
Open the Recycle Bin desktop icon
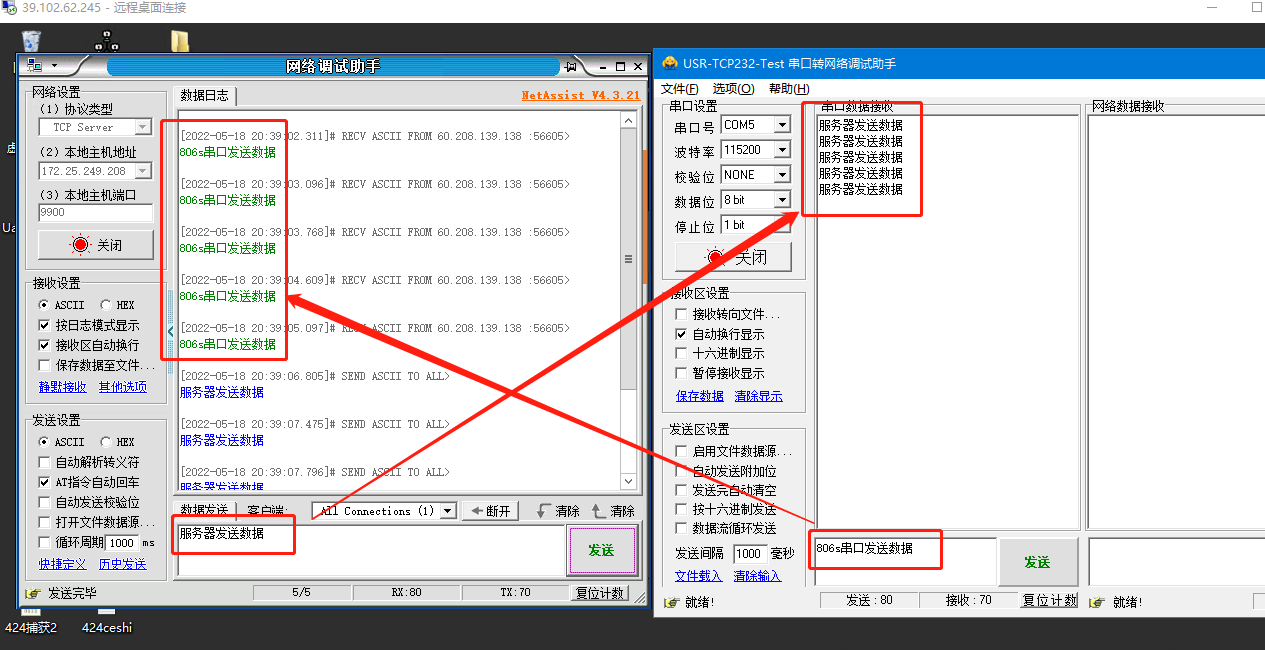(31, 40)
